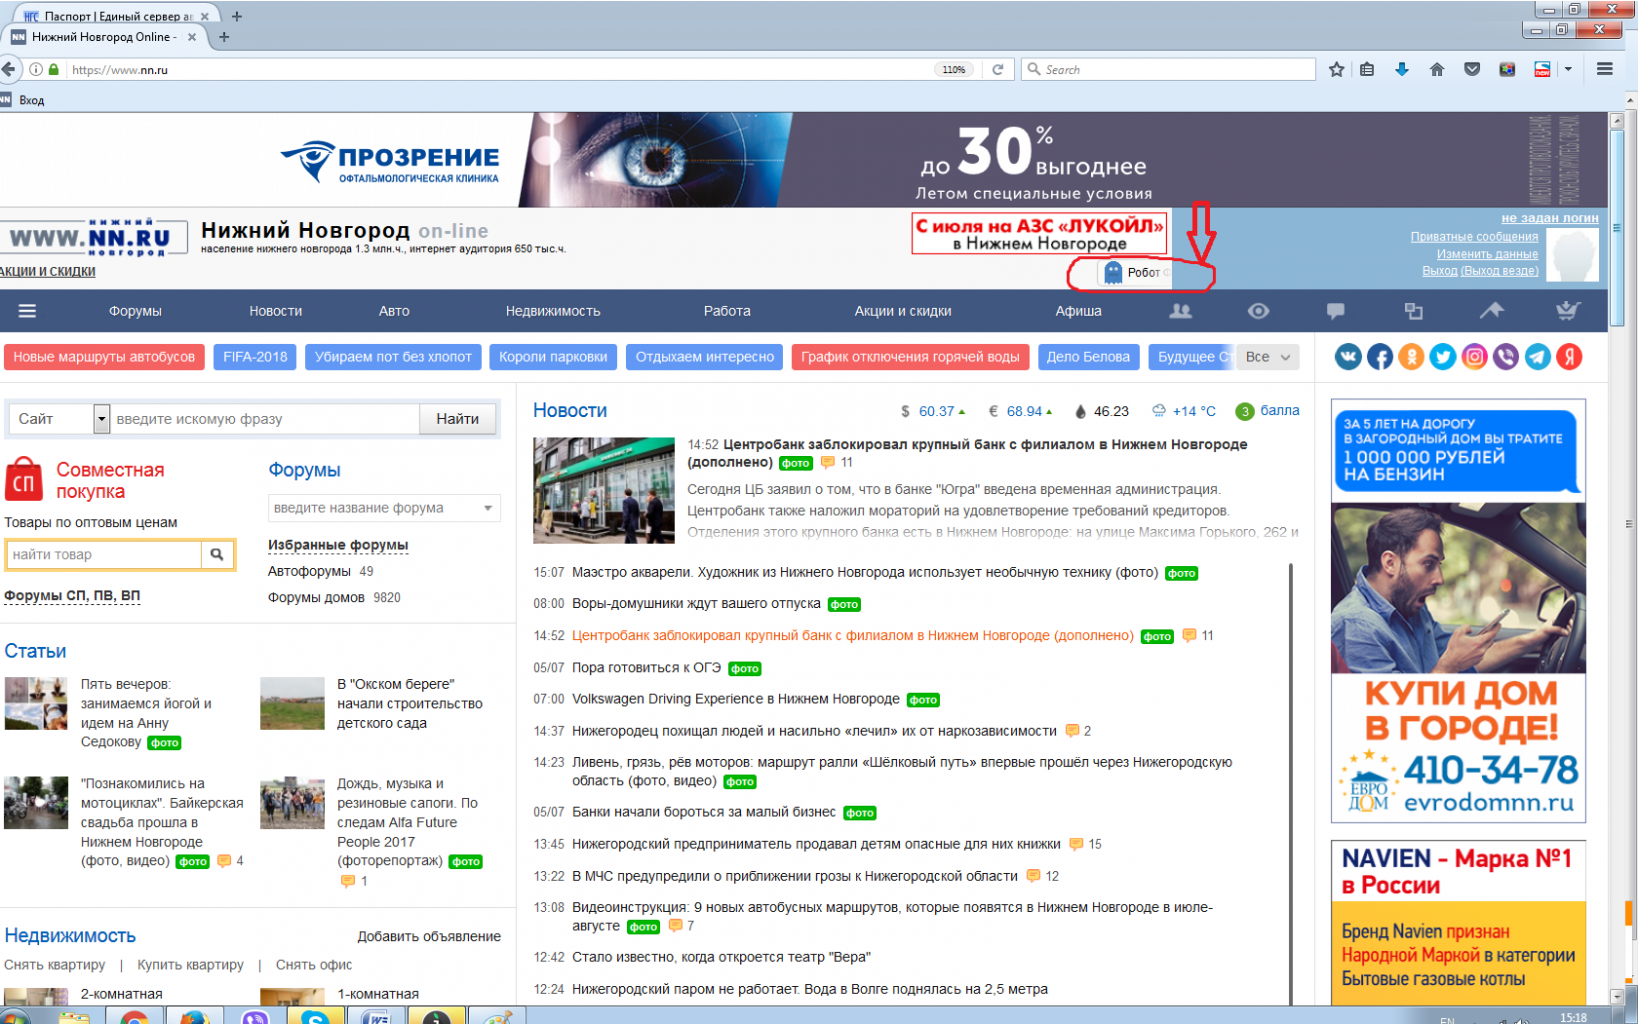The width and height of the screenshot is (1638, 1024).
Task: Open the 'Недвижимость' navigation menu item
Action: pyautogui.click(x=552, y=311)
